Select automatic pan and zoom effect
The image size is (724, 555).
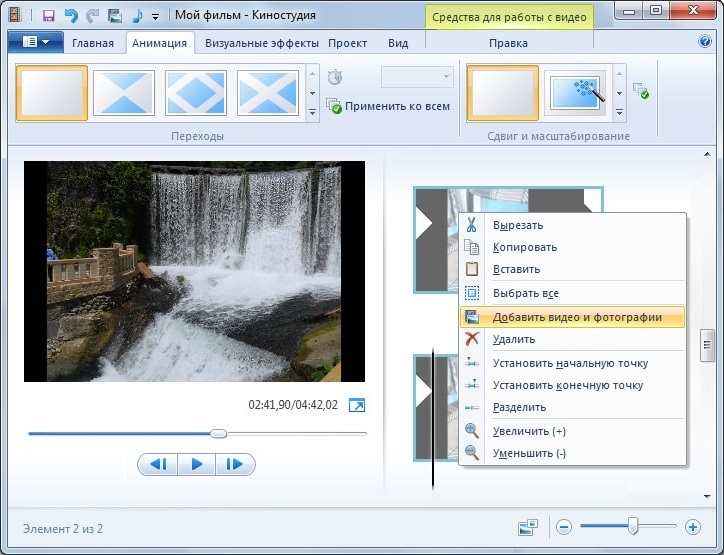click(x=575, y=93)
